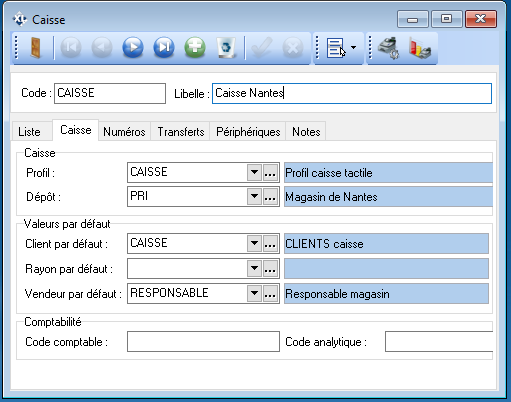The image size is (511, 402).
Task: Open cash register statistics chart icon
Action: [420, 48]
